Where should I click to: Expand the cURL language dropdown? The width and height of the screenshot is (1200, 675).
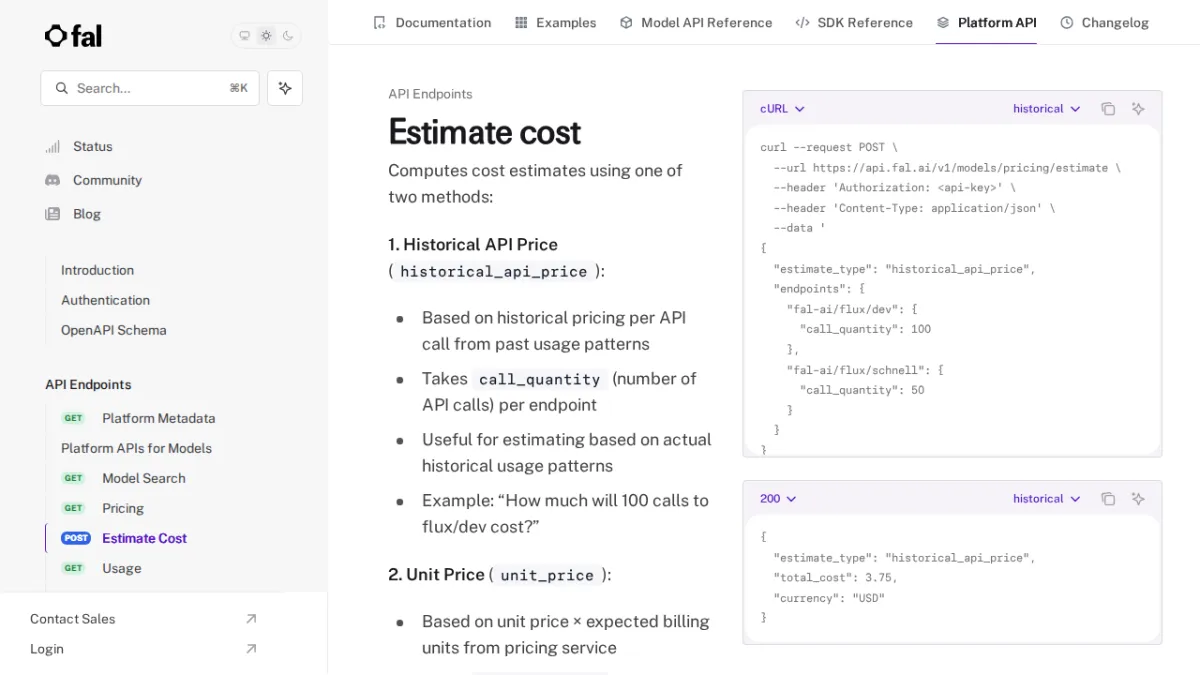click(782, 109)
